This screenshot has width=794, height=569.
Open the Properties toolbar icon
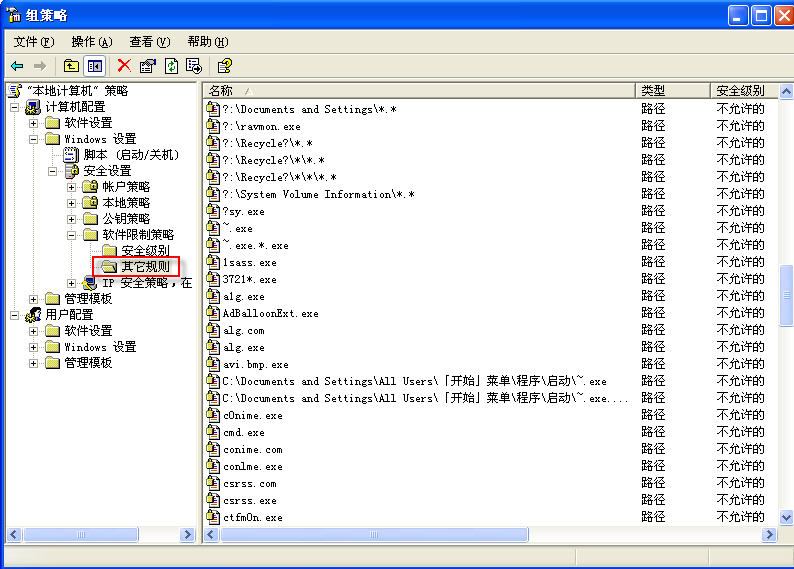click(148, 66)
